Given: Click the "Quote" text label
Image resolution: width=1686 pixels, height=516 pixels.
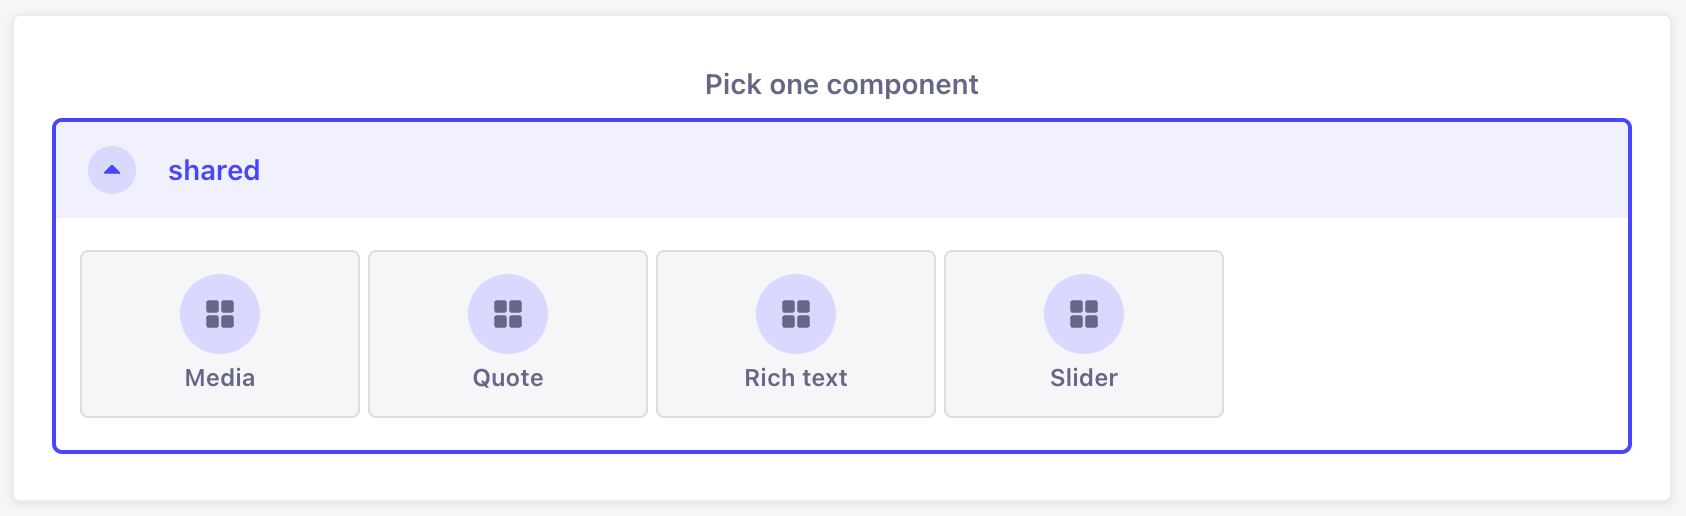Looking at the screenshot, I should tap(508, 378).
